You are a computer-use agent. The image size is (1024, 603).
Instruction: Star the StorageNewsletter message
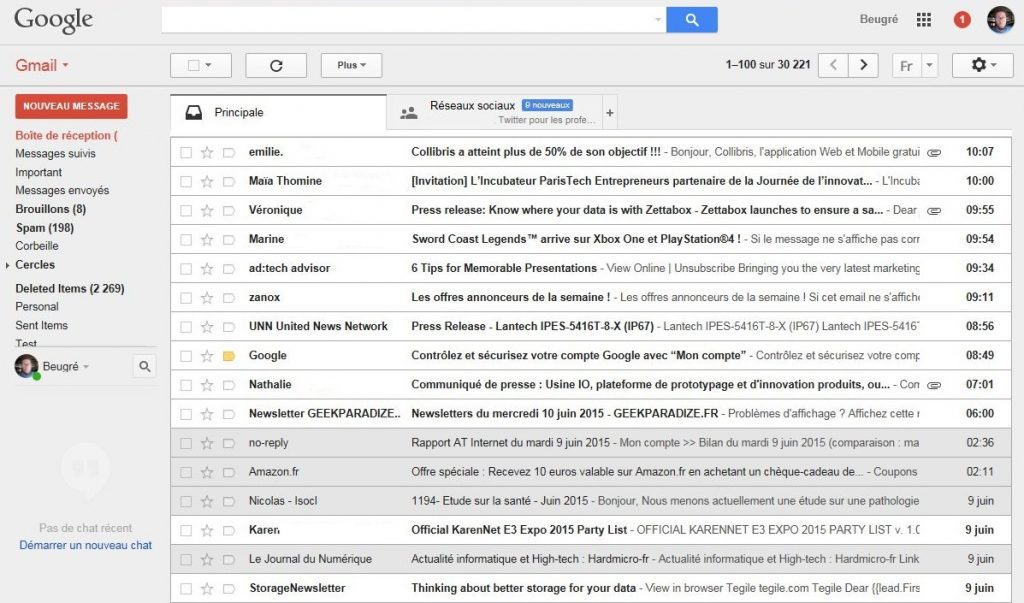point(207,589)
